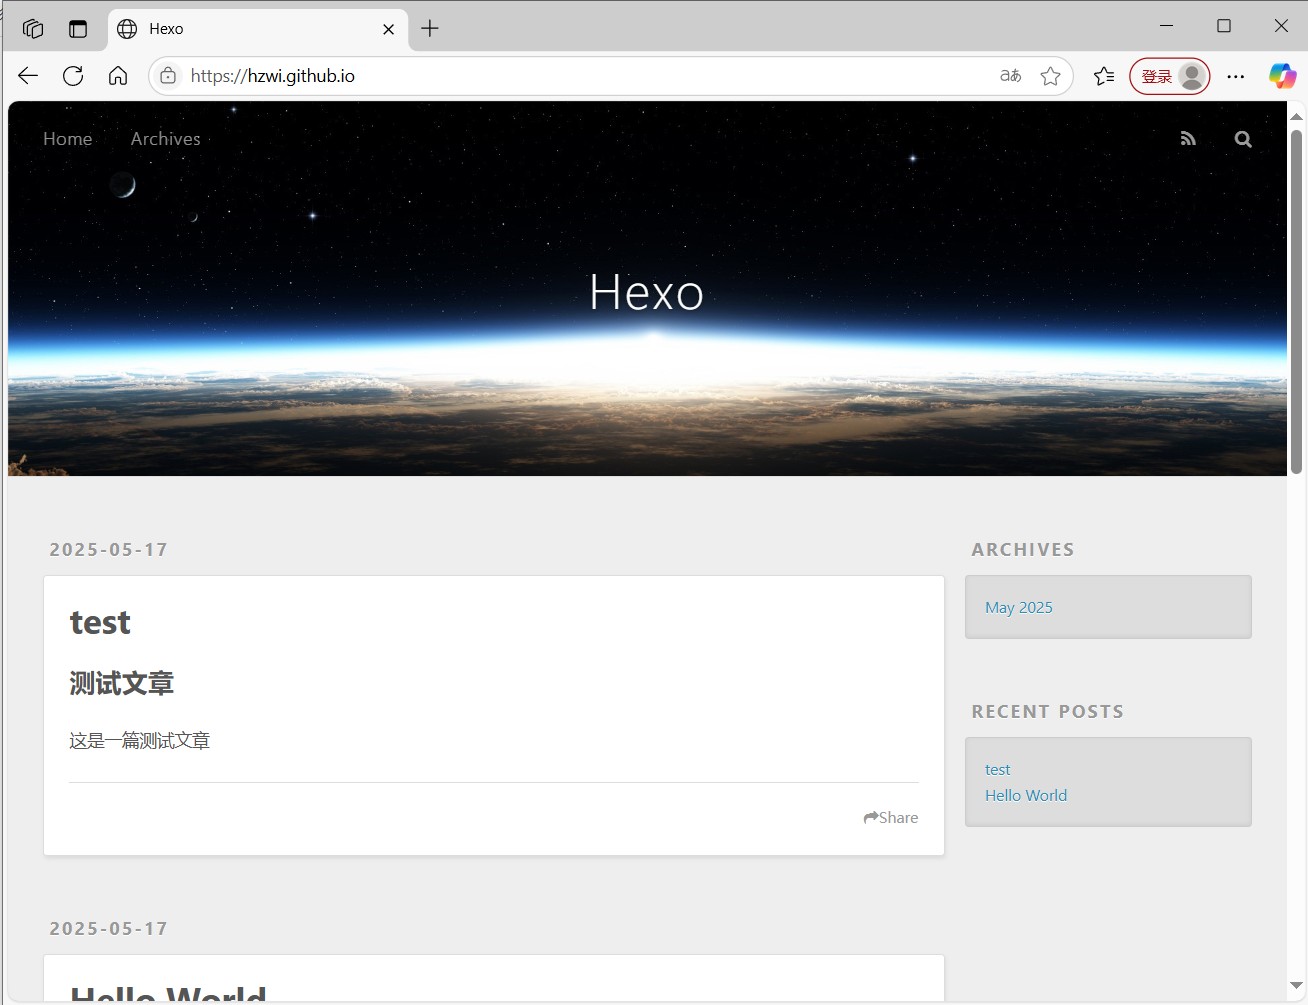The width and height of the screenshot is (1308, 1005).
Task: Open a new tab with plus button
Action: tap(430, 28)
